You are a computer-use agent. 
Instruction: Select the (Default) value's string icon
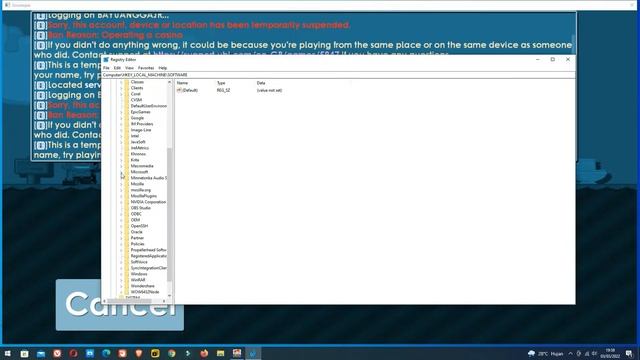[179, 90]
